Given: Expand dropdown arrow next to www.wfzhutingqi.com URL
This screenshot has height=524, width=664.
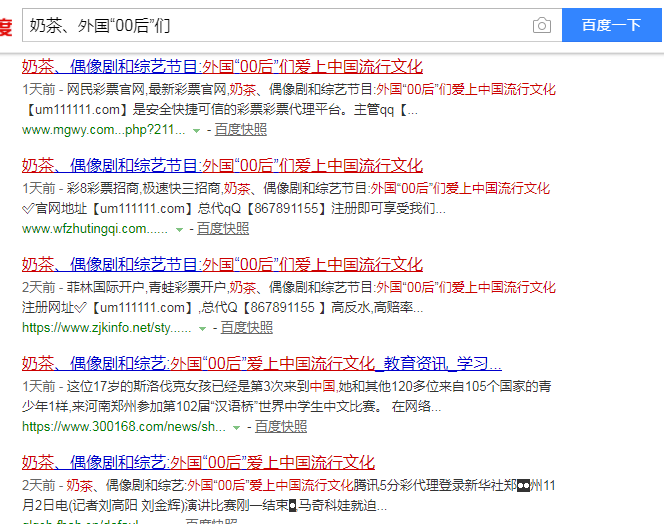Looking at the screenshot, I should 179,230.
